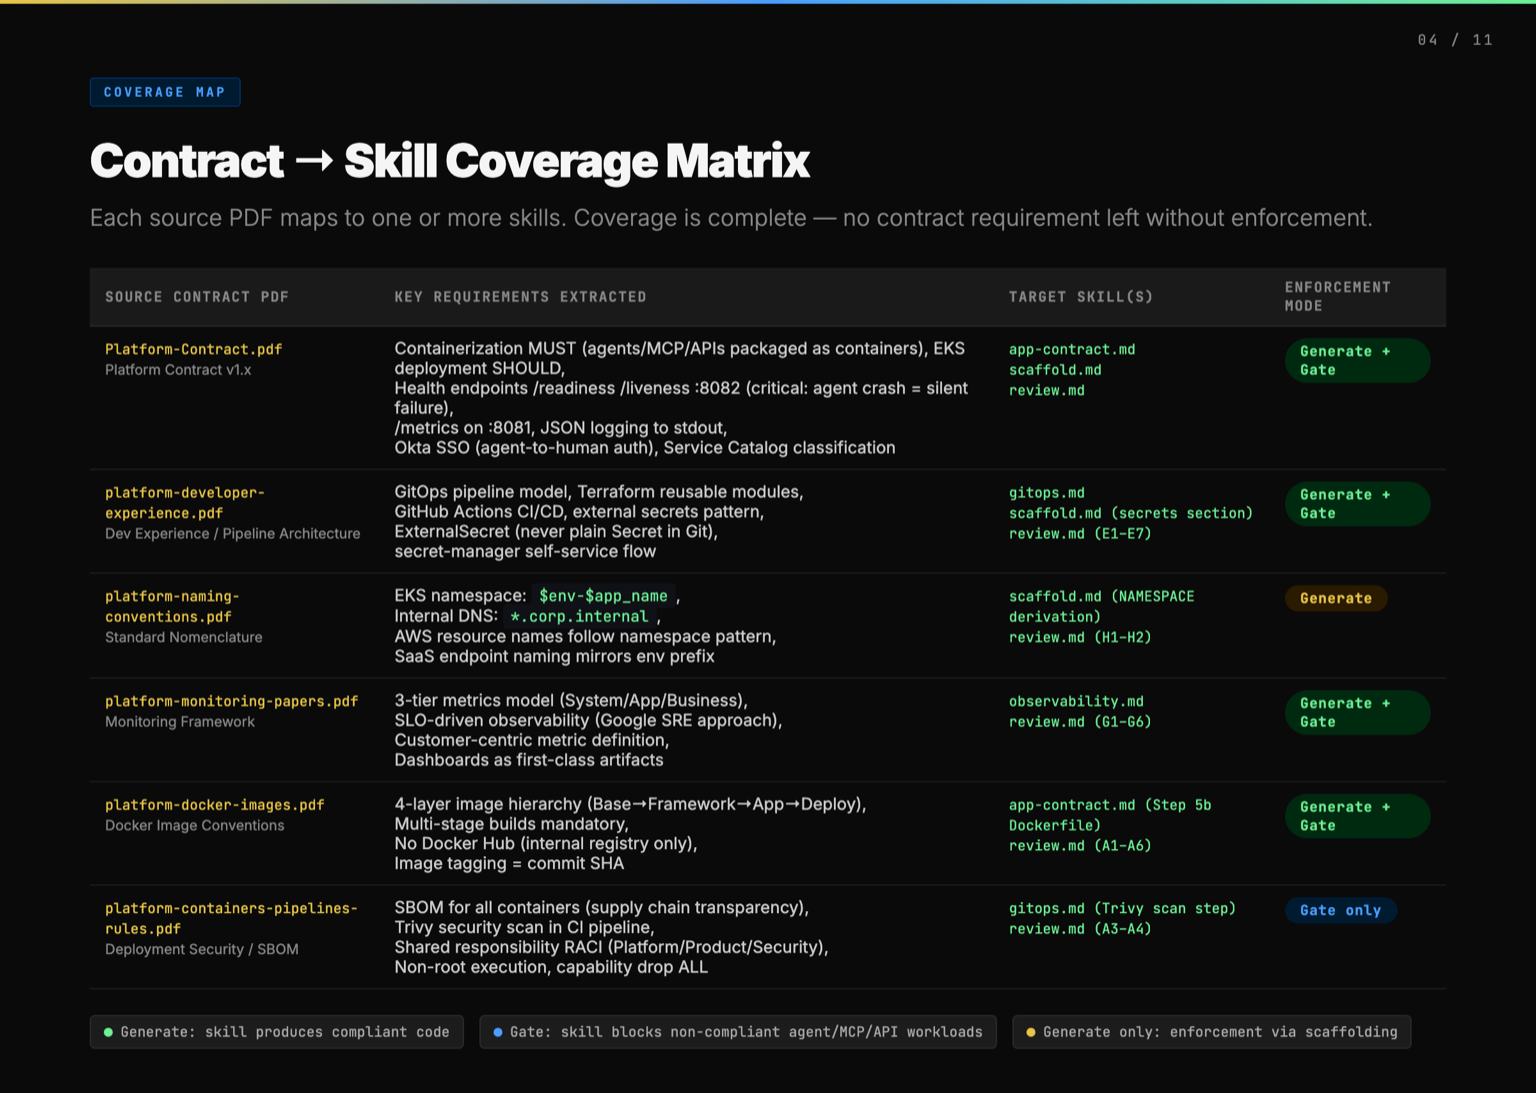Click the Deployment Security / SBOM subtitle

coord(202,949)
